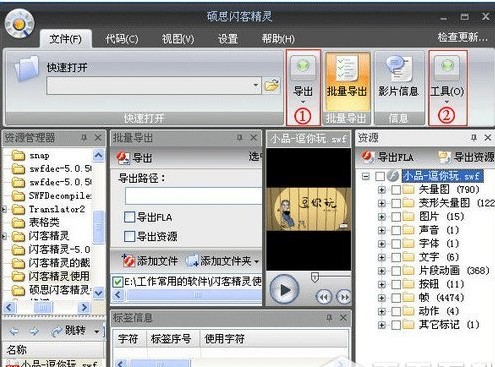Close the 批量导出 panel
495x367 pixels.
coord(254,138)
